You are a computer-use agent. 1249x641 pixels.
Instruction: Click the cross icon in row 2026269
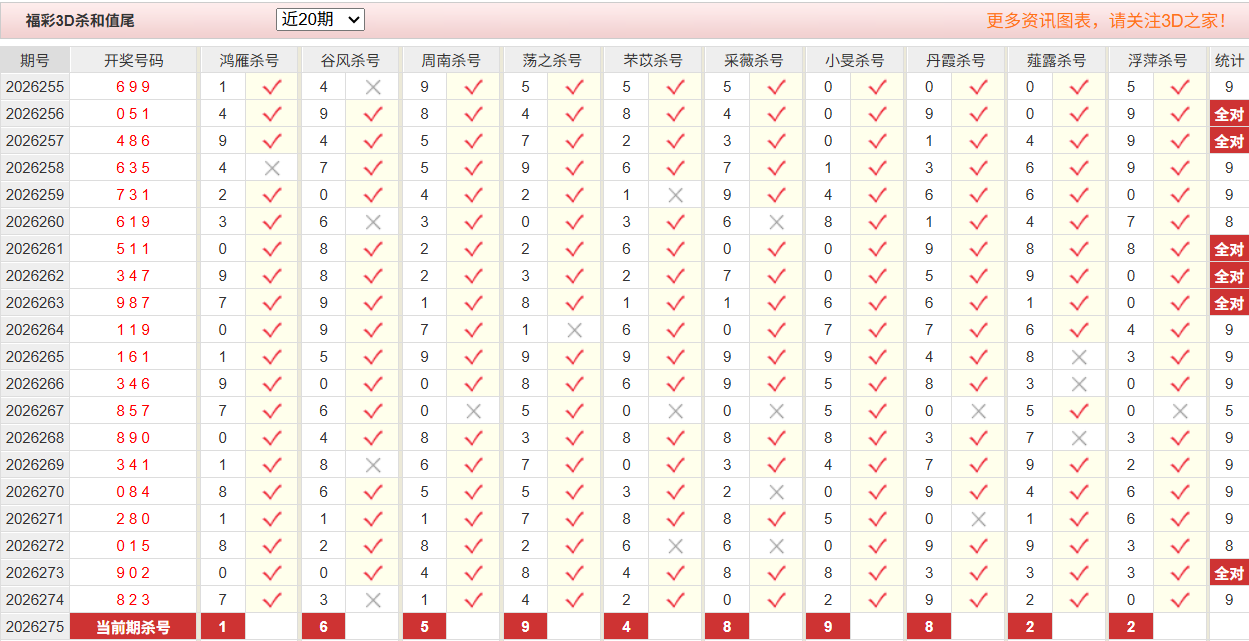[x=373, y=465]
